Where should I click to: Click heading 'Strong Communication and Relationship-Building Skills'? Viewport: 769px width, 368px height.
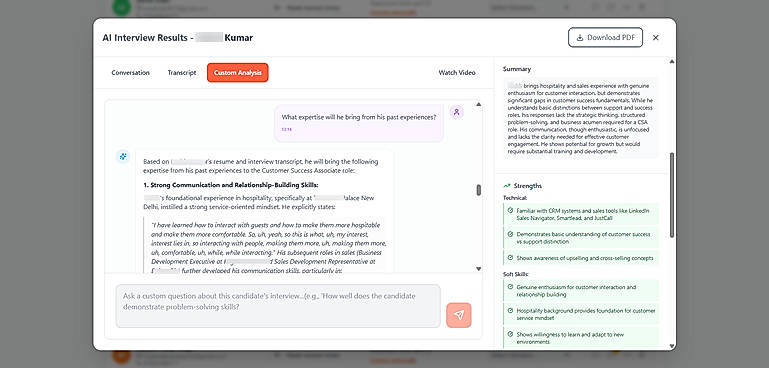pos(231,185)
